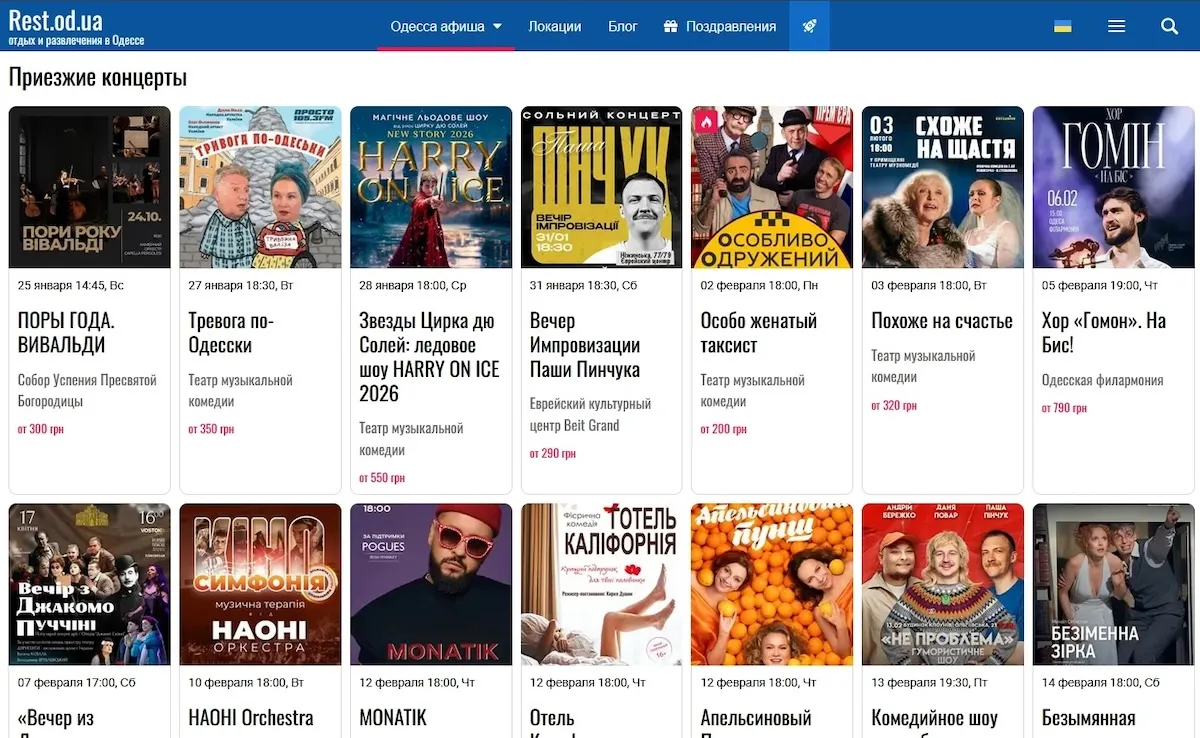Click the Схоже на щастя poster
This screenshot has height=738, width=1200.
943,187
